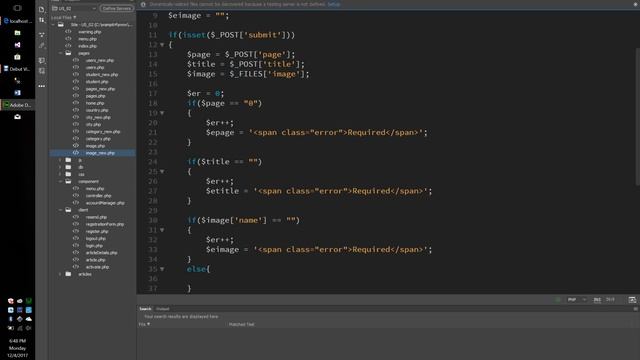Open country.php file
Screen dimensions: 640x360
tap(97, 110)
